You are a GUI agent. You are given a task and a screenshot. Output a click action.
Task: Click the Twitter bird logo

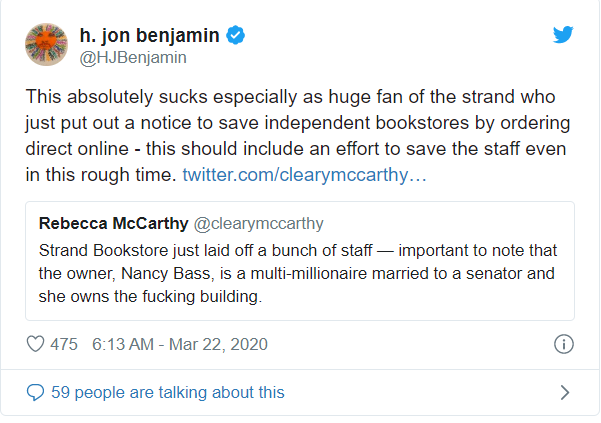563,35
